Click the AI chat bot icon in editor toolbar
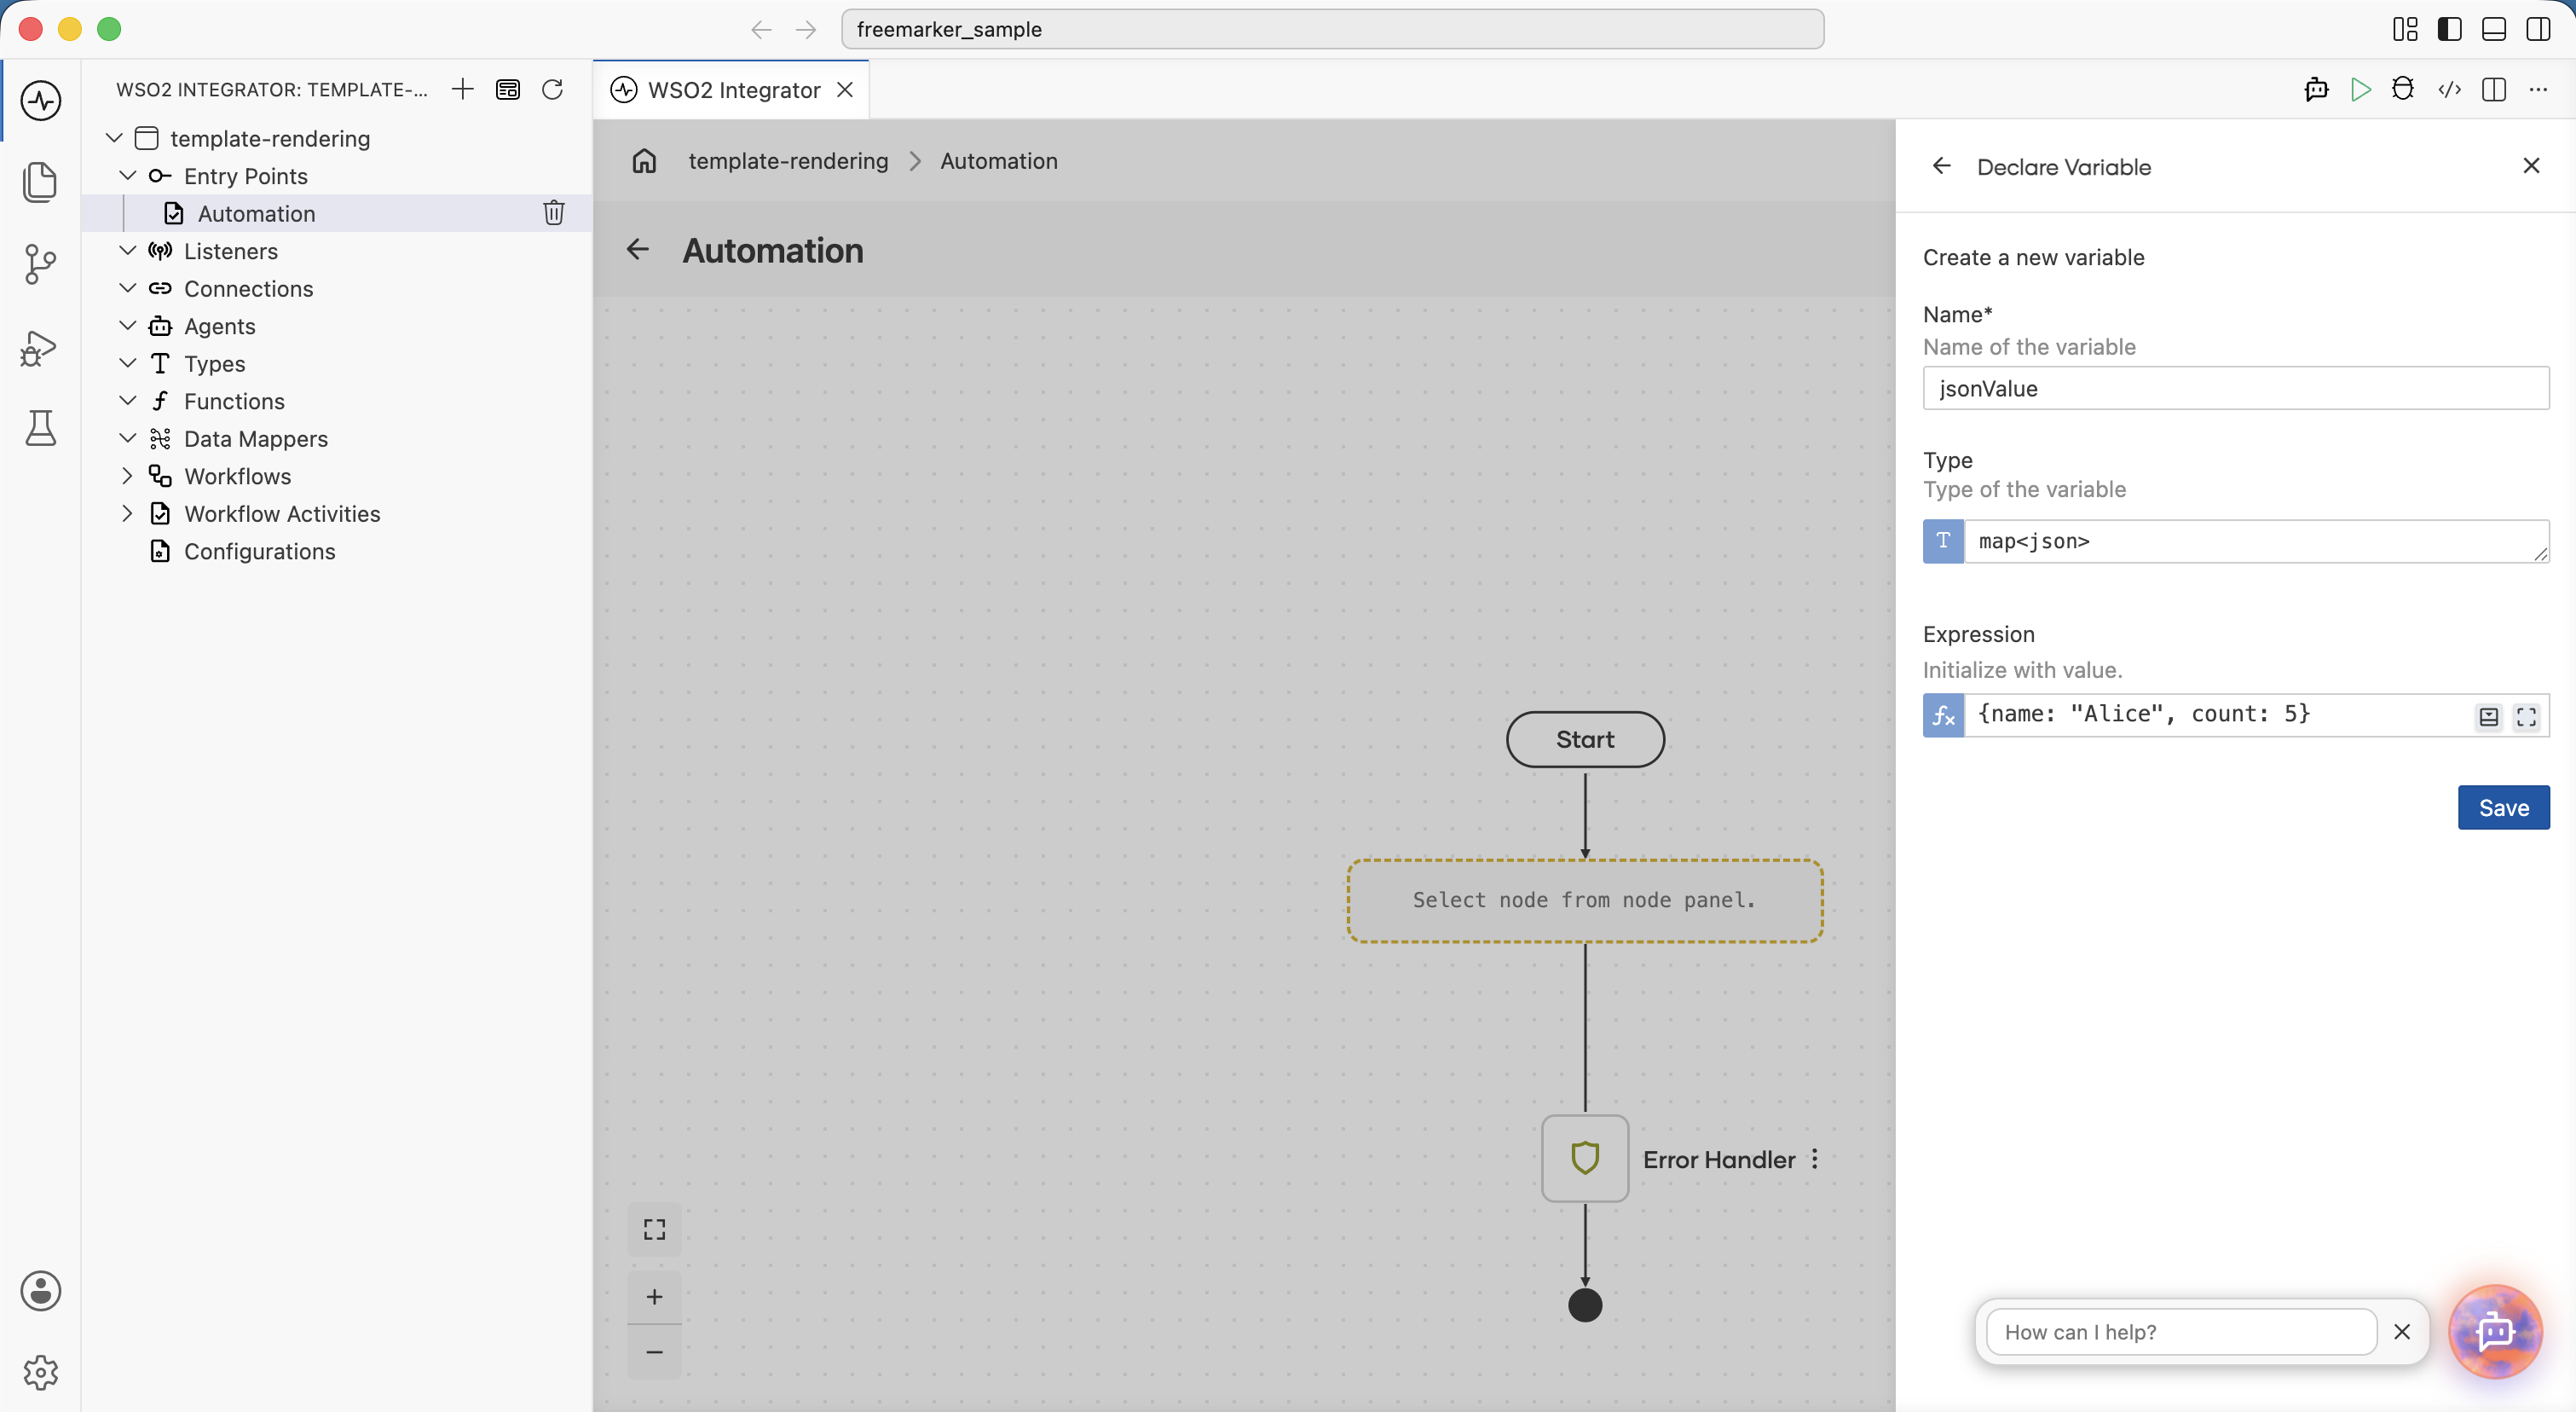Image resolution: width=2576 pixels, height=1412 pixels. (x=2316, y=90)
